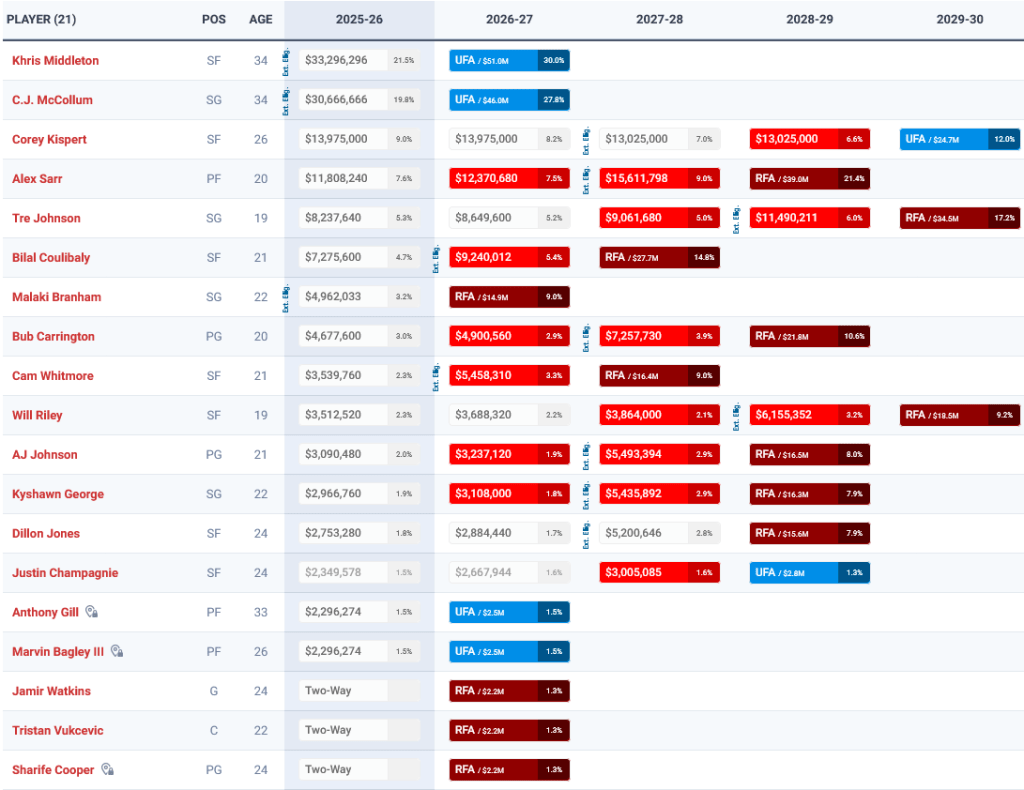Image resolution: width=1024 pixels, height=790 pixels.
Task: Click Dillon Jones's Ext. Elig. marker
Action: (x=587, y=533)
